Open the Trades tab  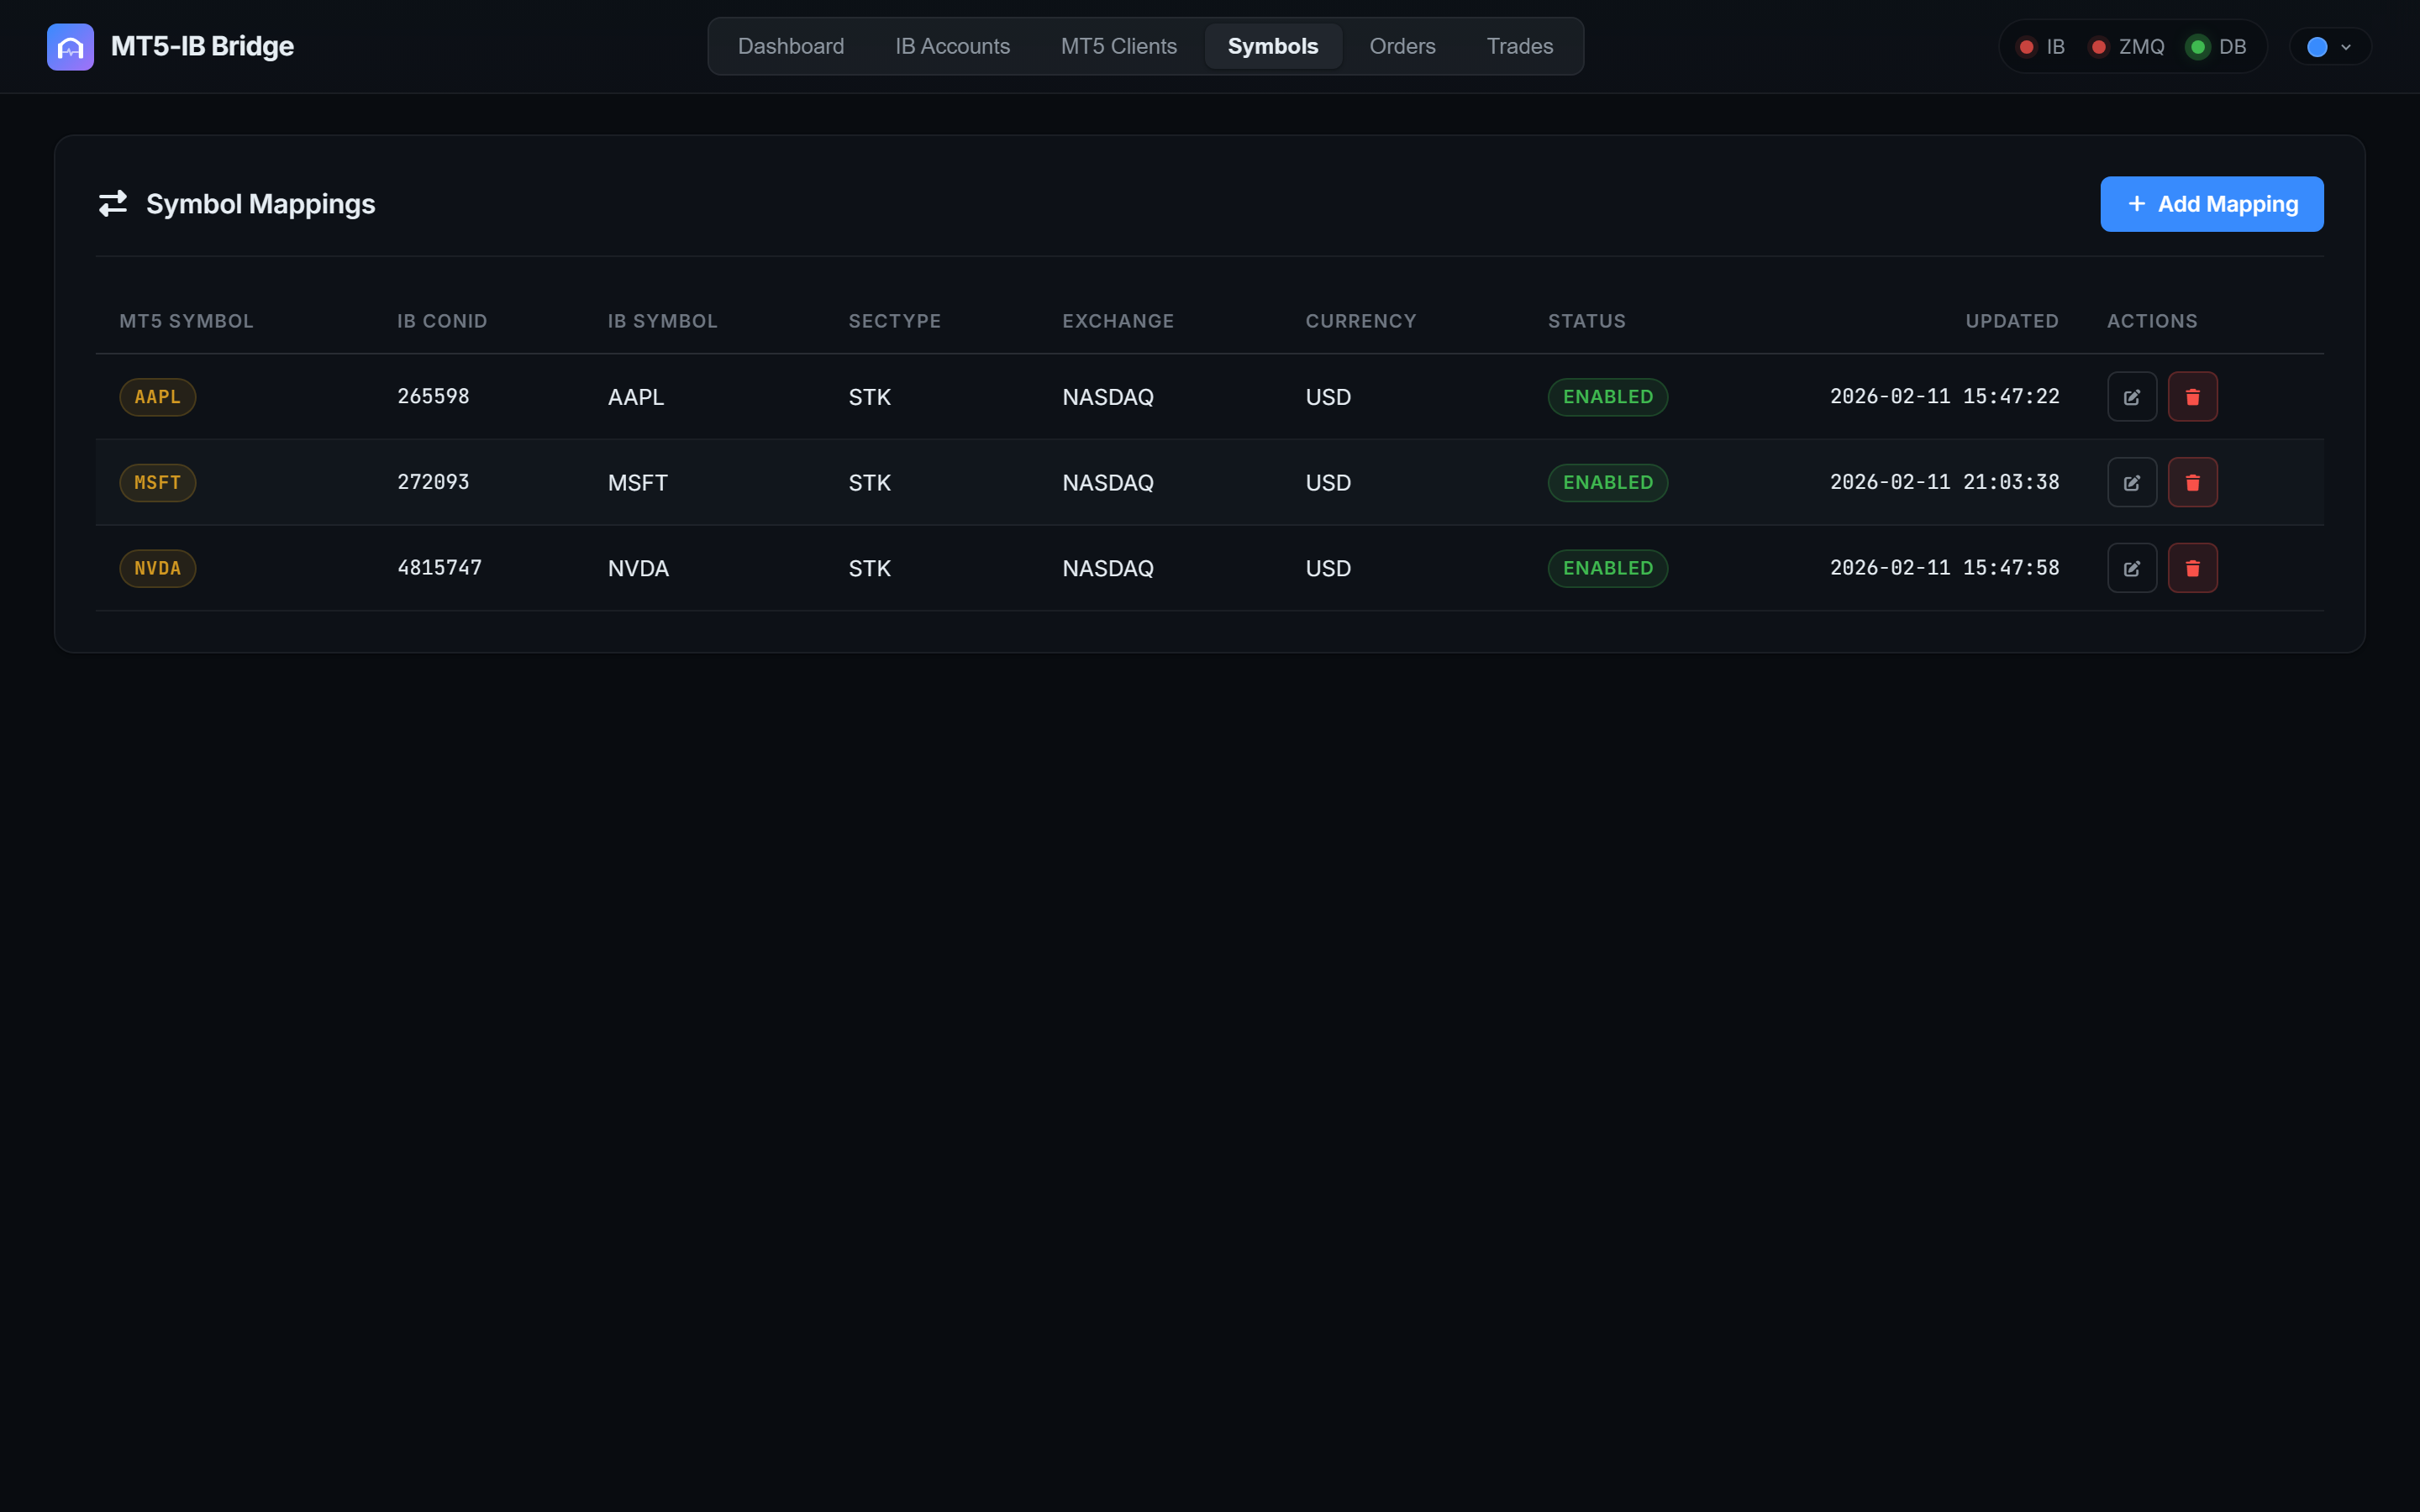[x=1519, y=47]
